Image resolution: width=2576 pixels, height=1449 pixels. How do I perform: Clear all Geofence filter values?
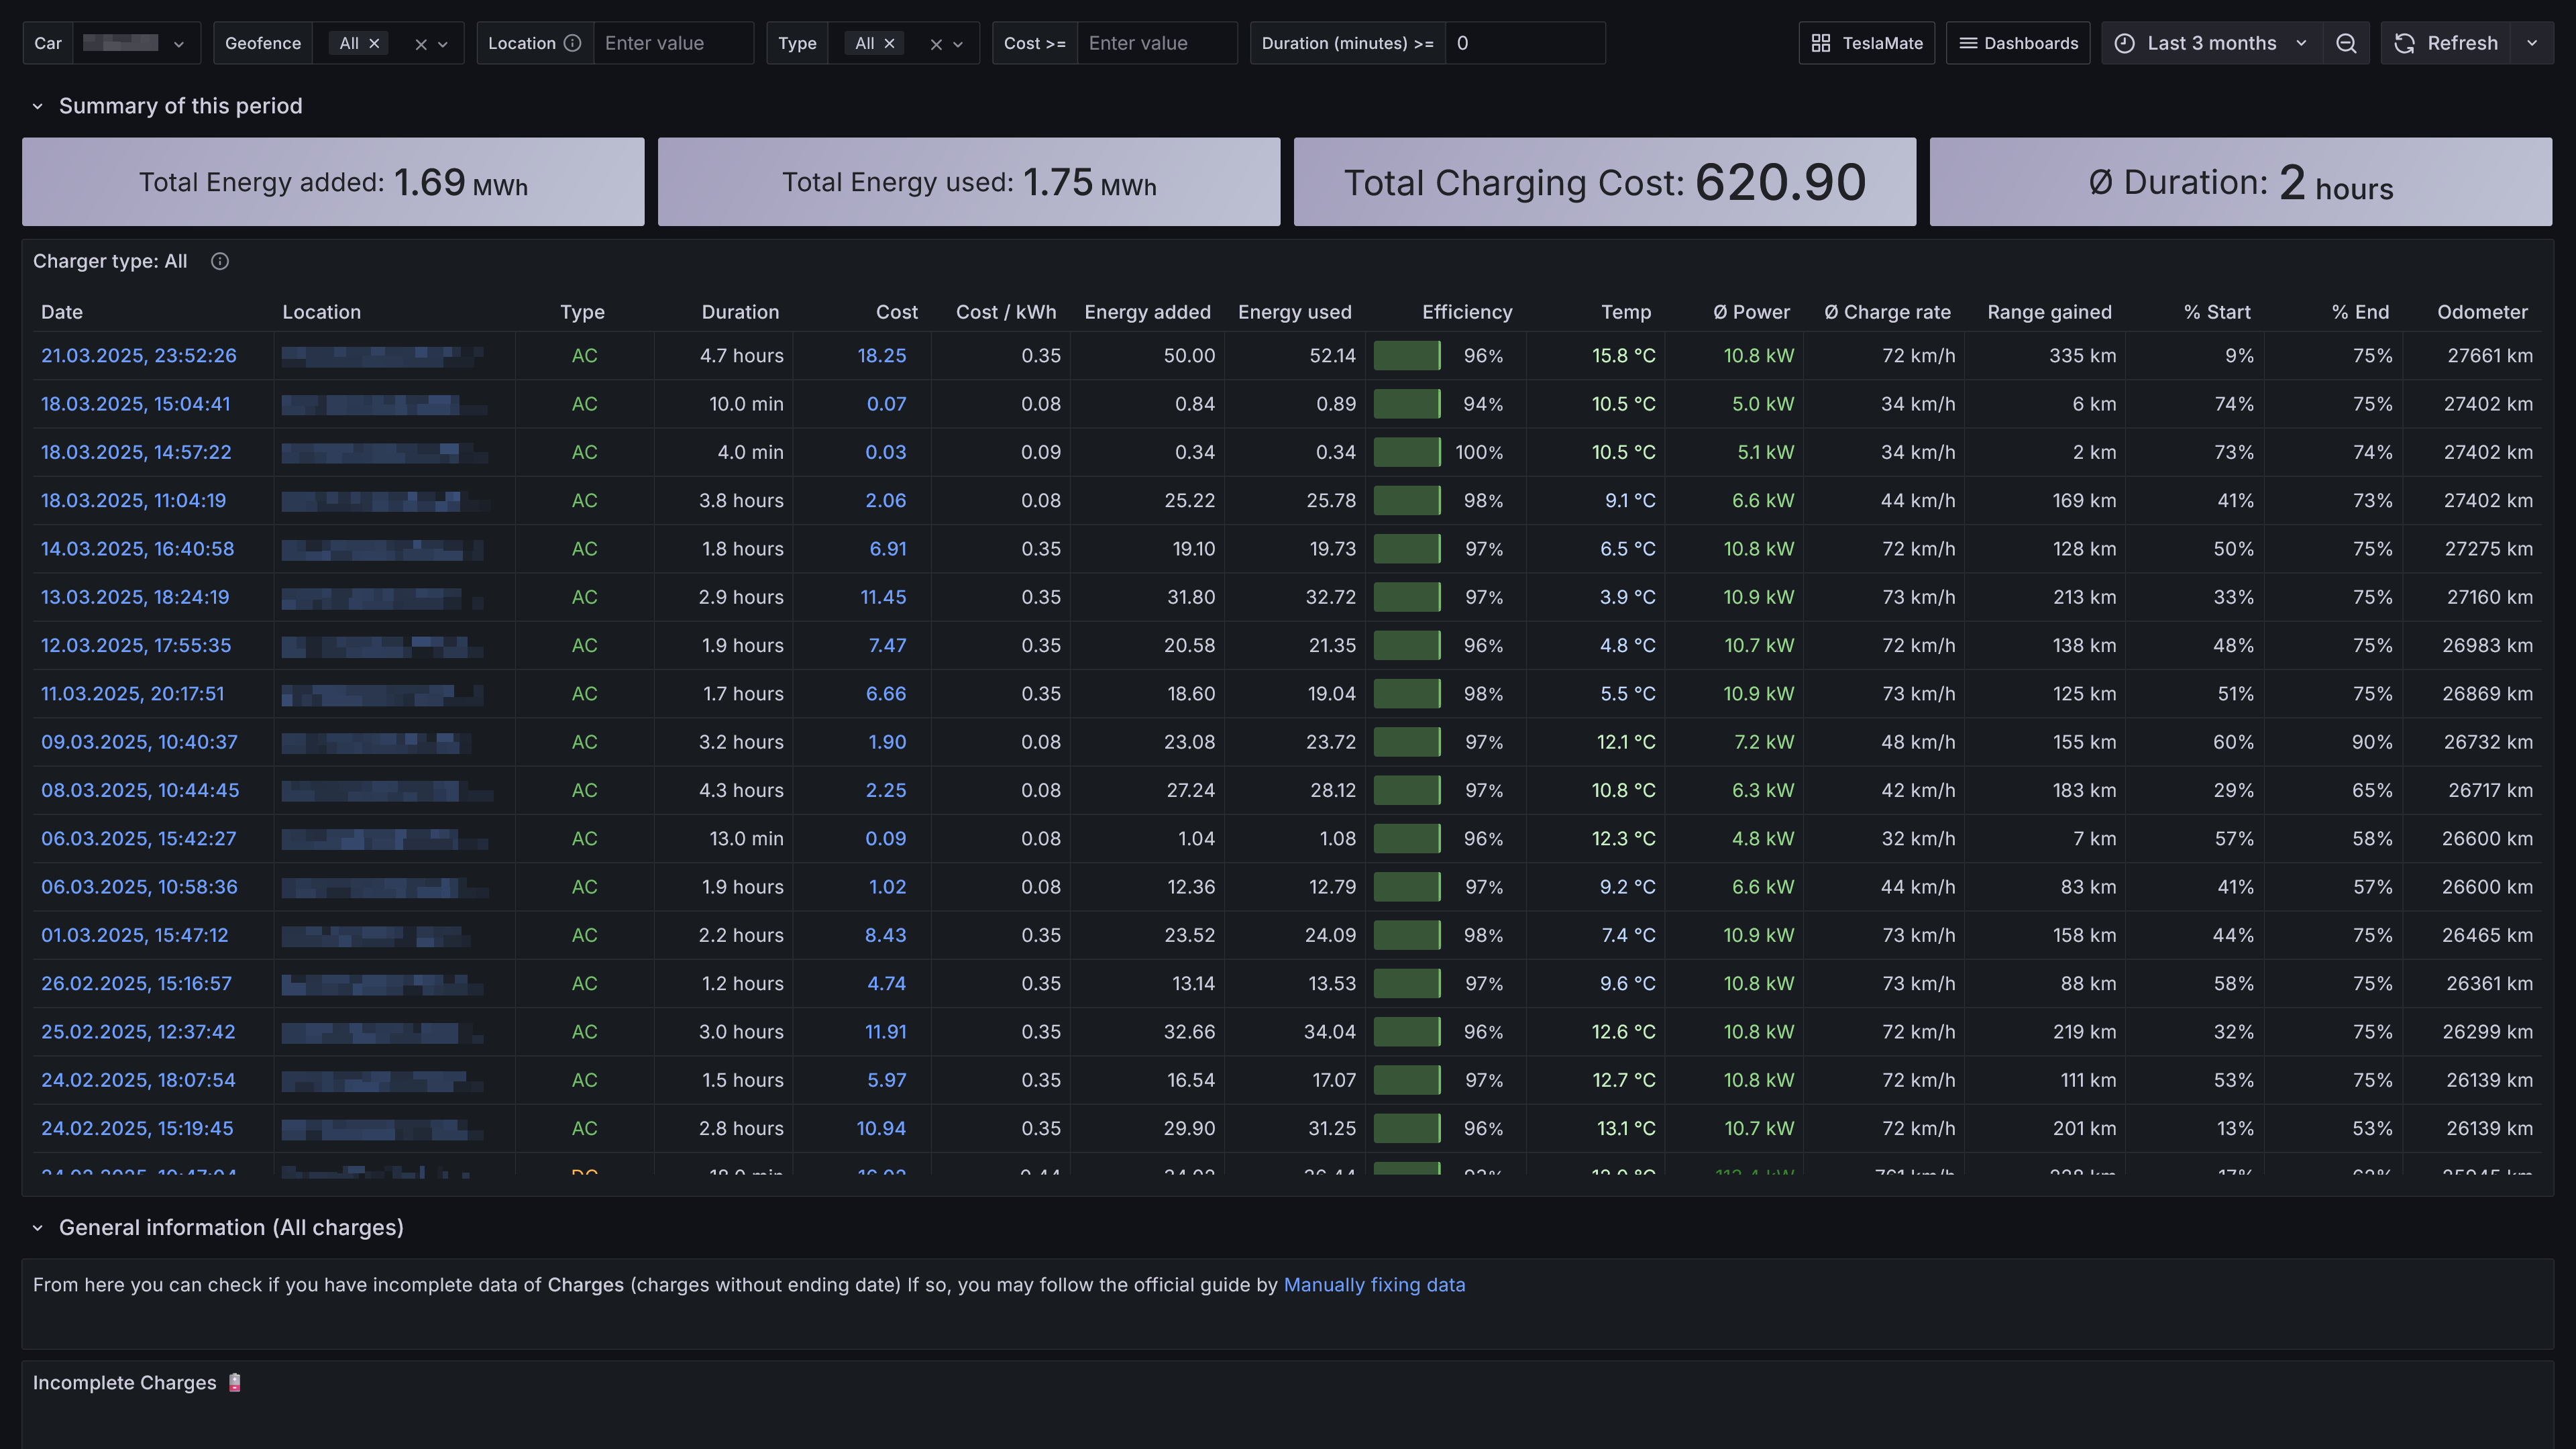tap(421, 44)
